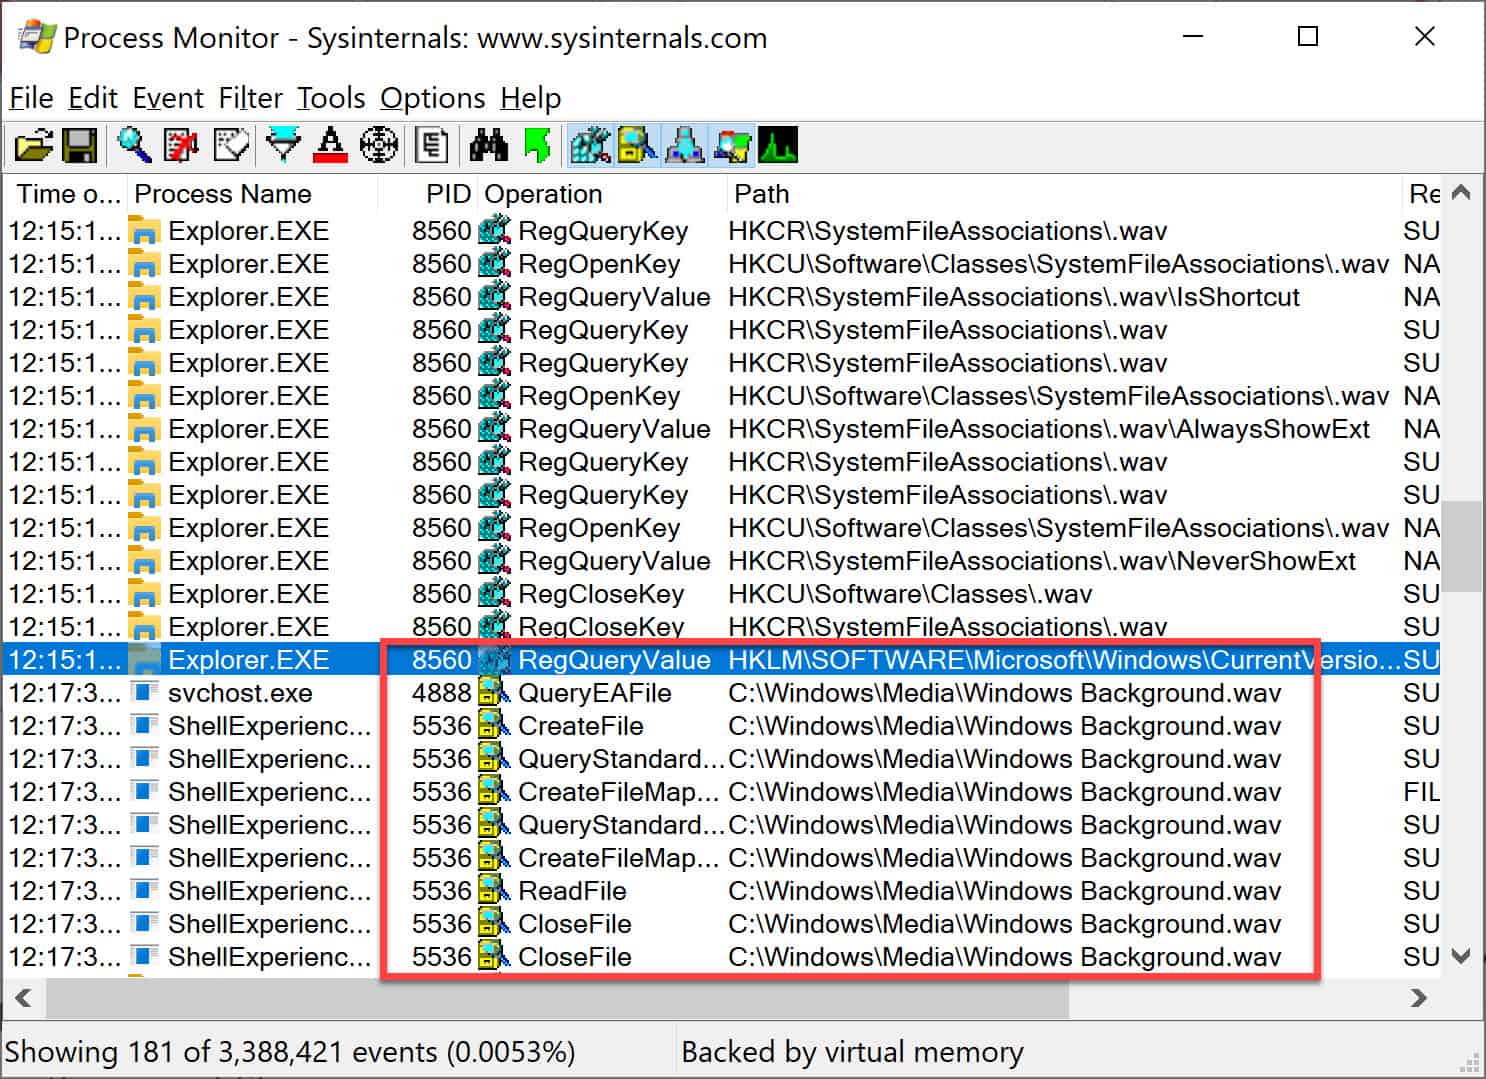Open the Highlight letter A icon
Image resolution: width=1486 pixels, height=1079 pixels.
(x=330, y=146)
